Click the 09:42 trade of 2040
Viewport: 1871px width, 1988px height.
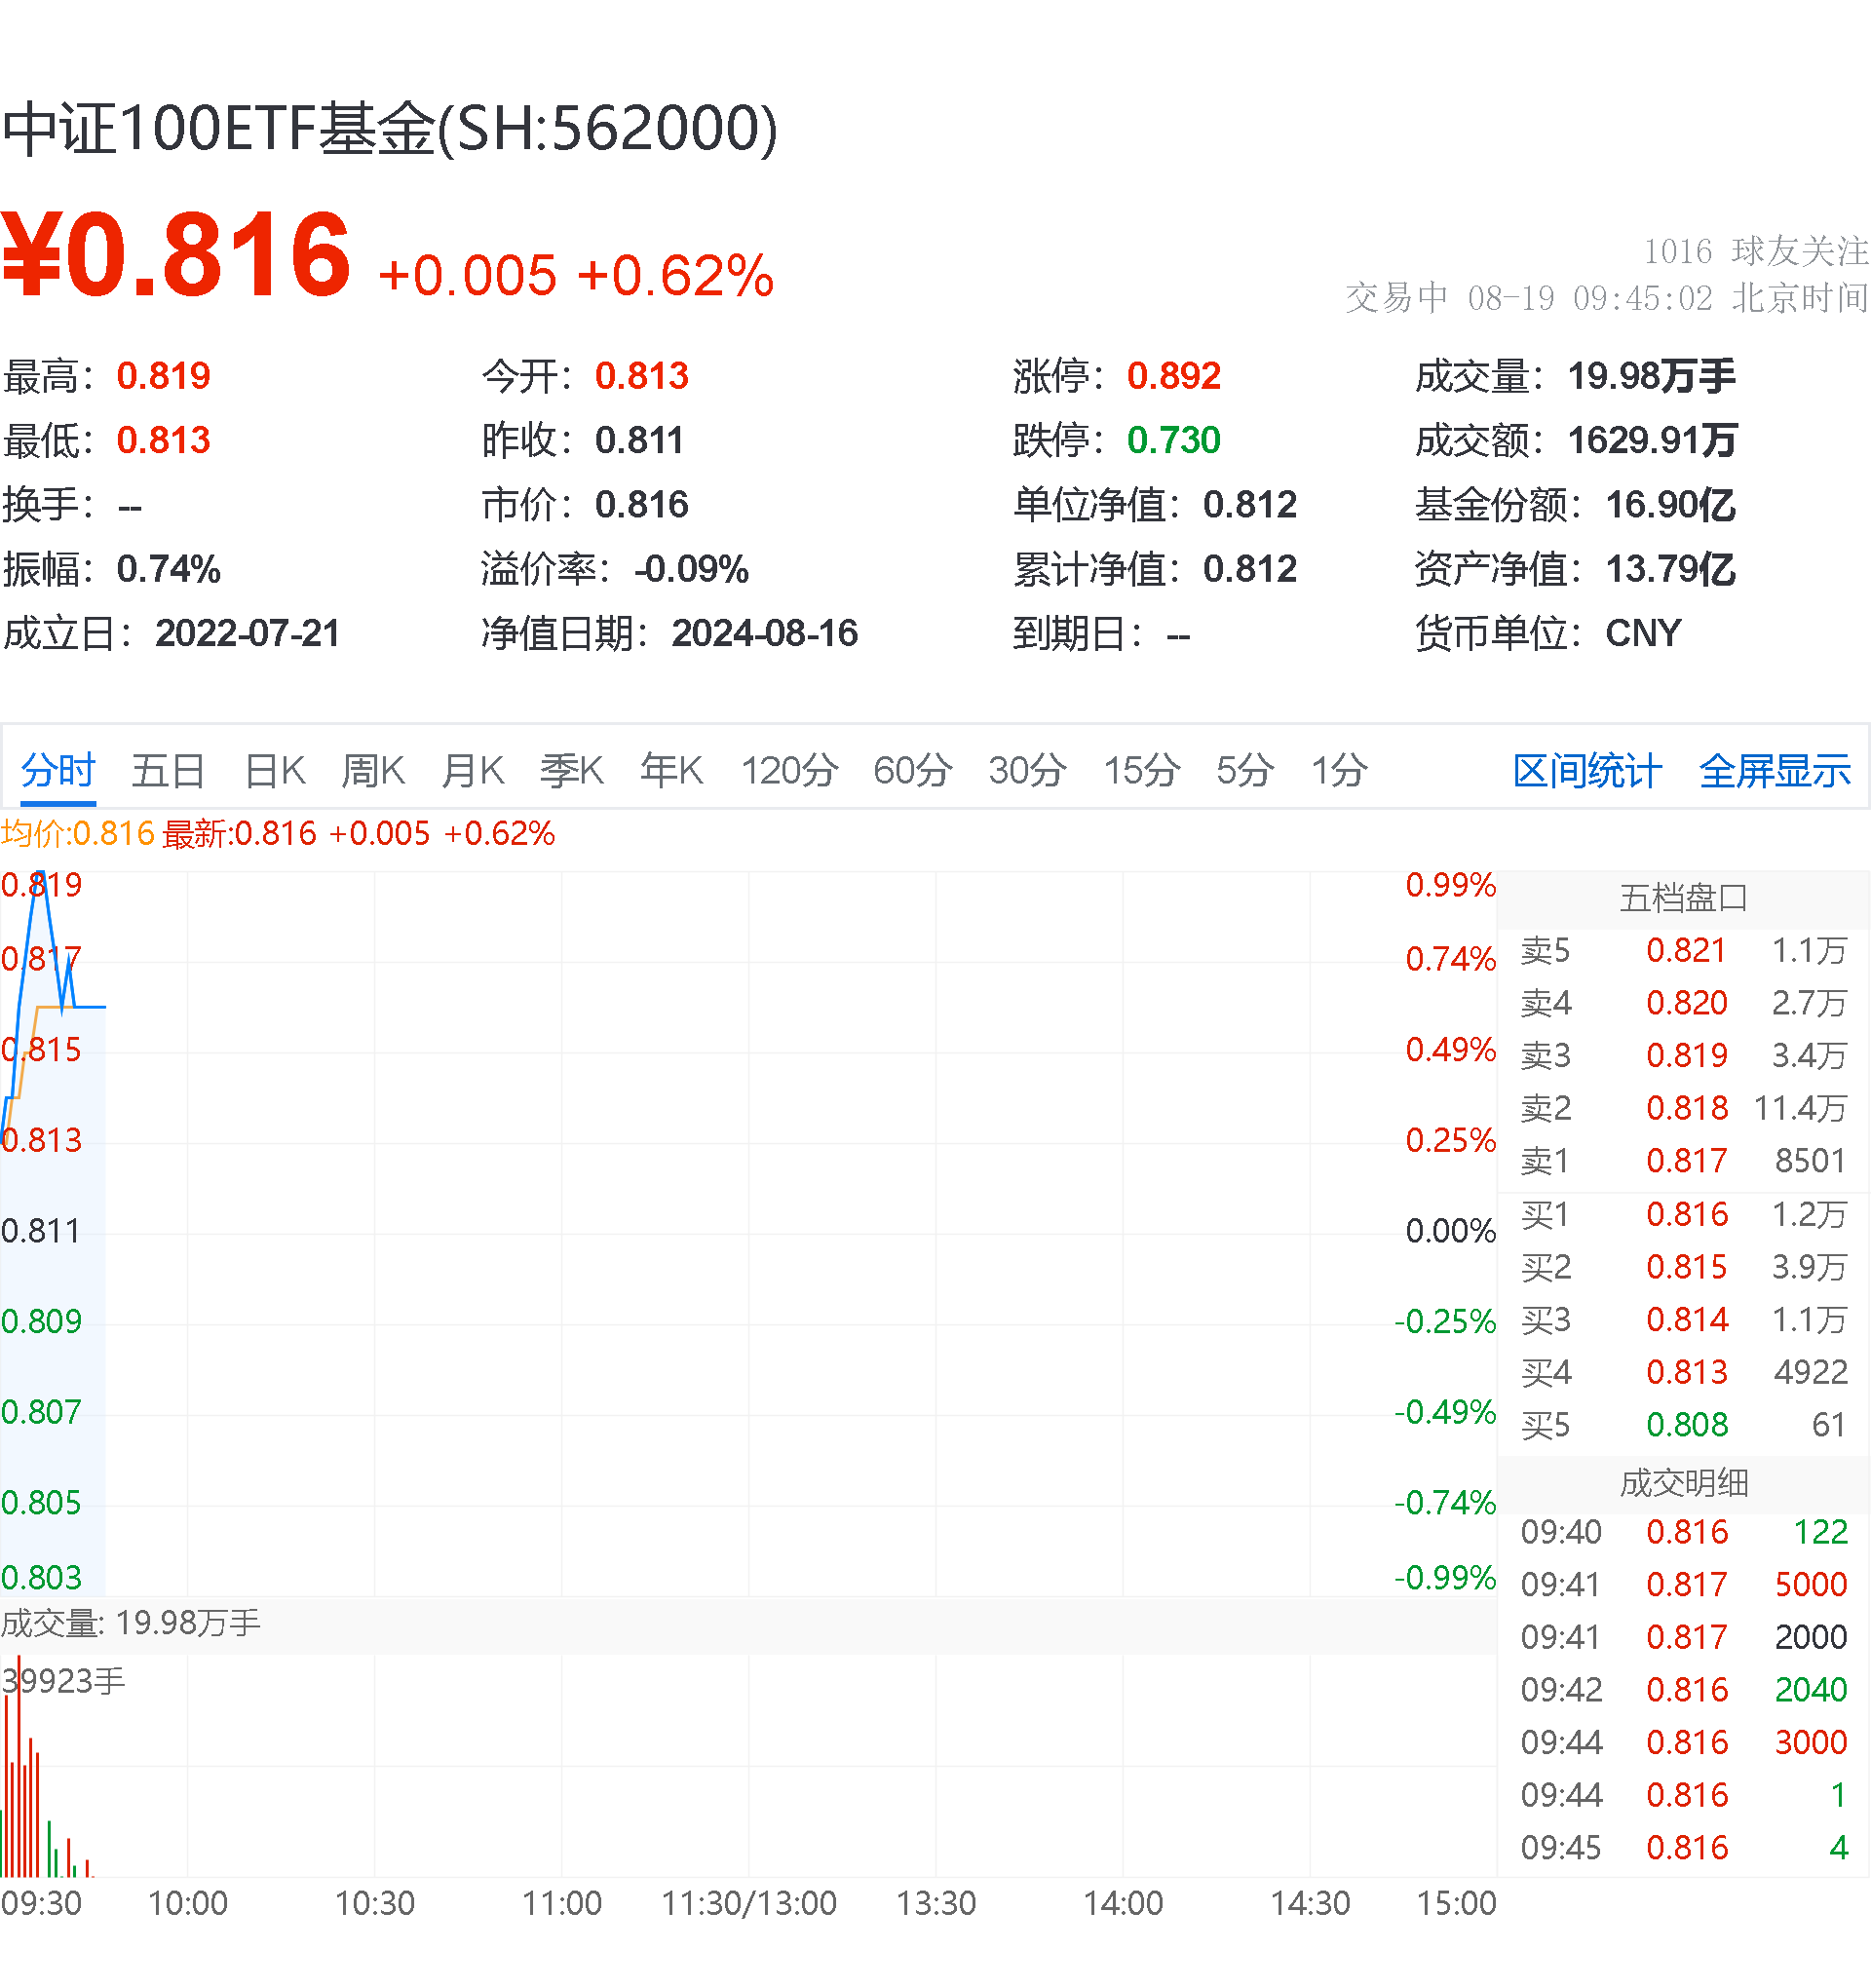[x=1684, y=1690]
